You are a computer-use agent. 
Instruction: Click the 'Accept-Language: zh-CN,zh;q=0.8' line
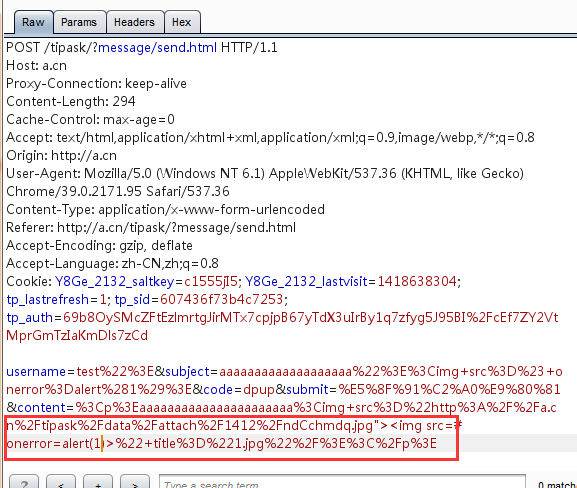112,264
